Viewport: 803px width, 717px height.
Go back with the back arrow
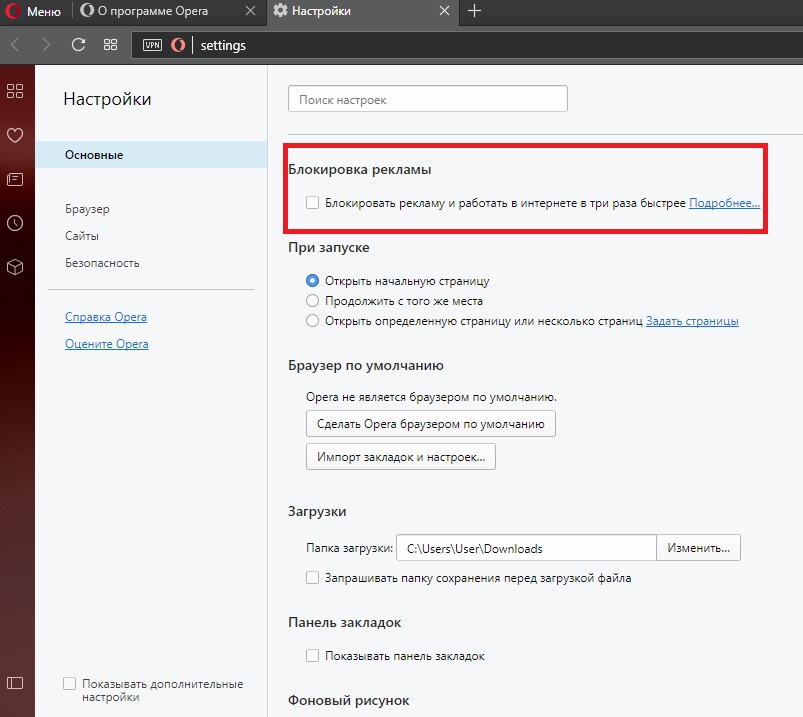(15, 45)
